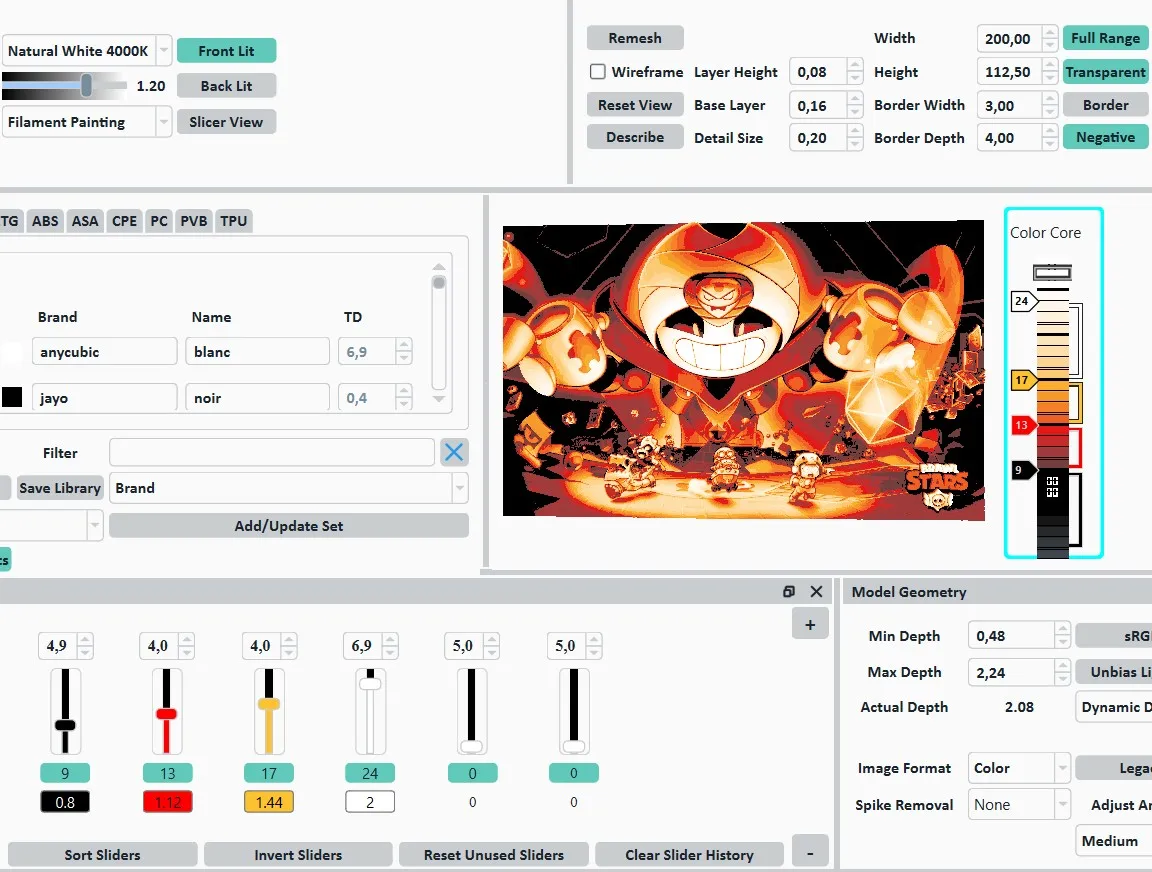Switch to the TPU material tab
This screenshot has height=872, width=1152.
point(234,221)
